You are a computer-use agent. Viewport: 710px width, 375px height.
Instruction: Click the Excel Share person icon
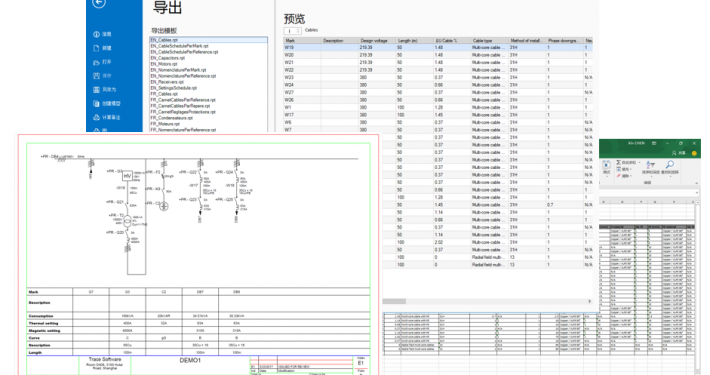(674, 153)
